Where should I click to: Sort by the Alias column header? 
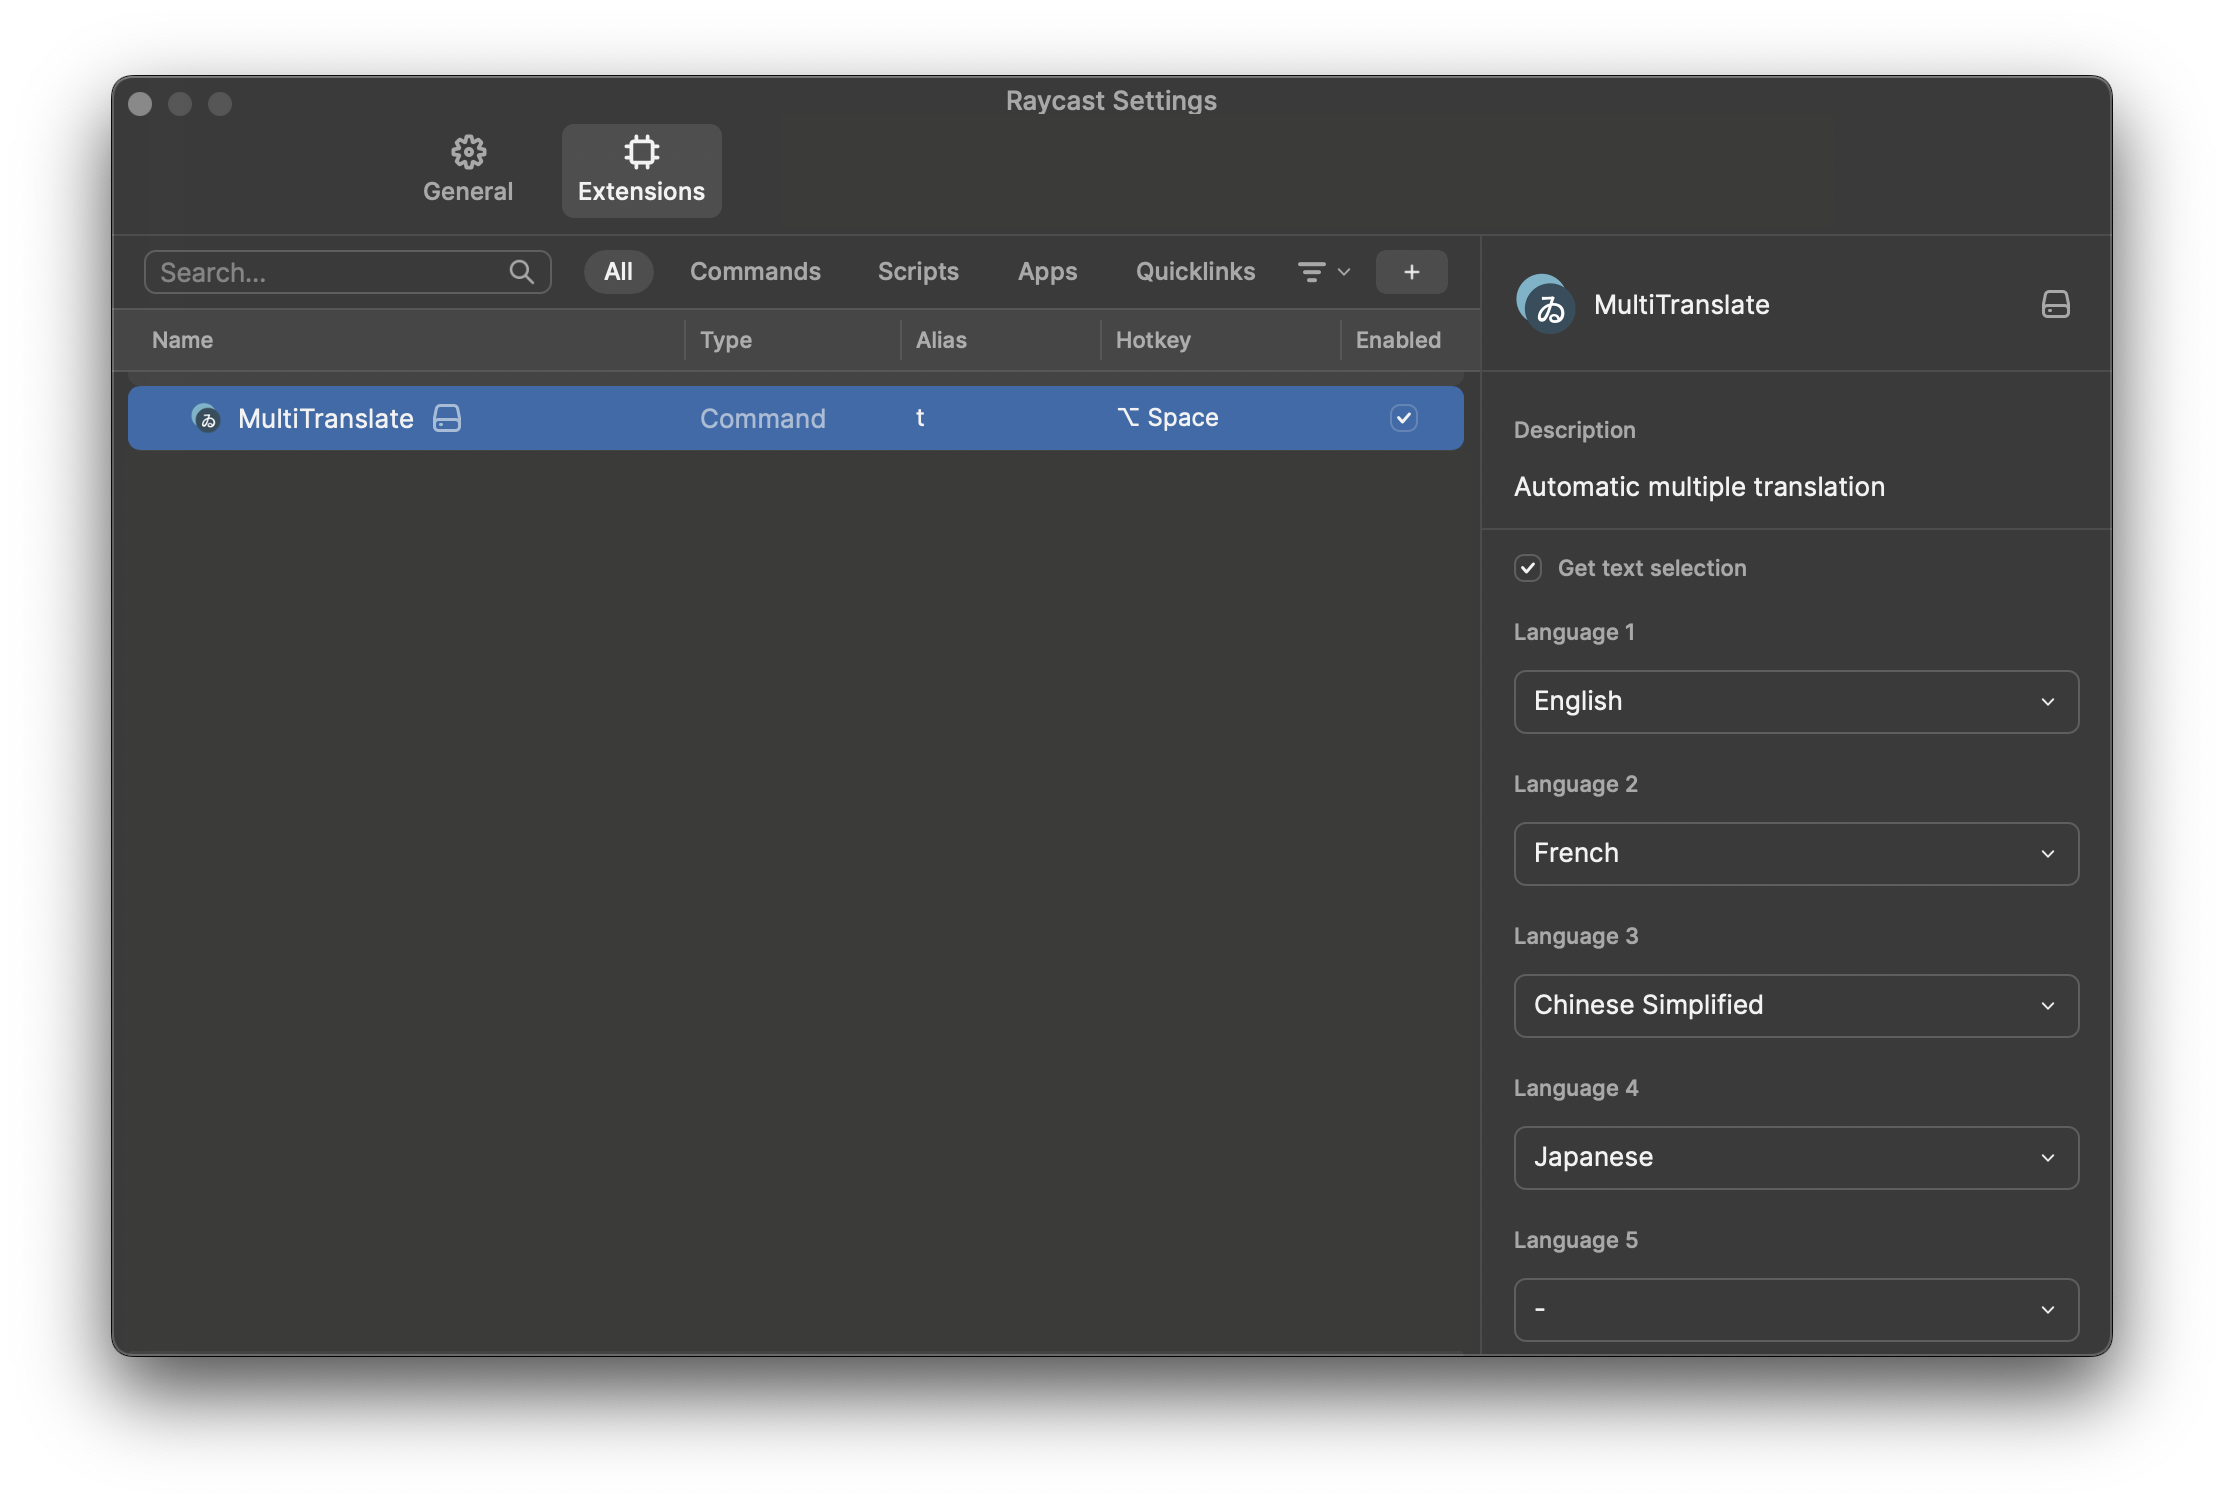tap(941, 340)
